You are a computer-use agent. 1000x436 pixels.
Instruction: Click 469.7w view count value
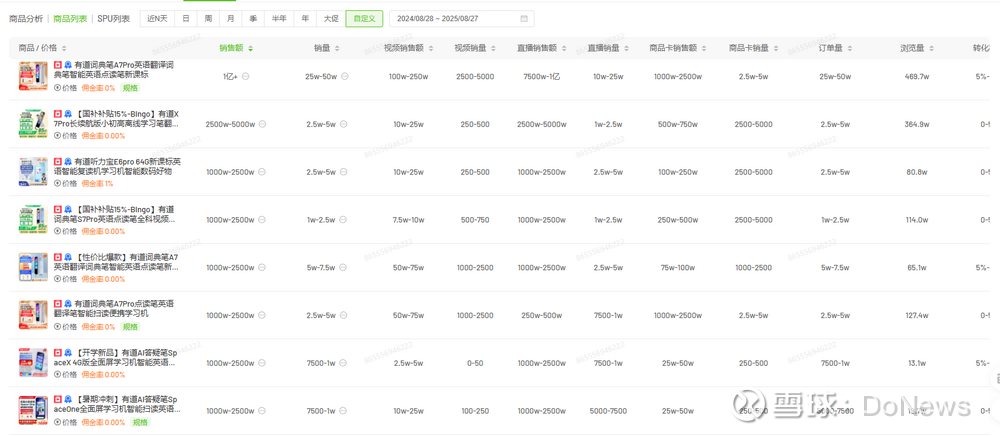click(x=916, y=76)
